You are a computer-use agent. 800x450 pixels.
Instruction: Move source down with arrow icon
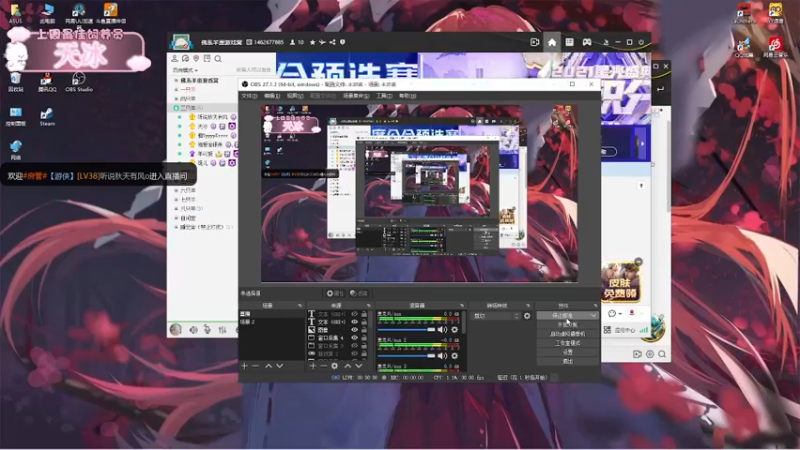click(359, 366)
